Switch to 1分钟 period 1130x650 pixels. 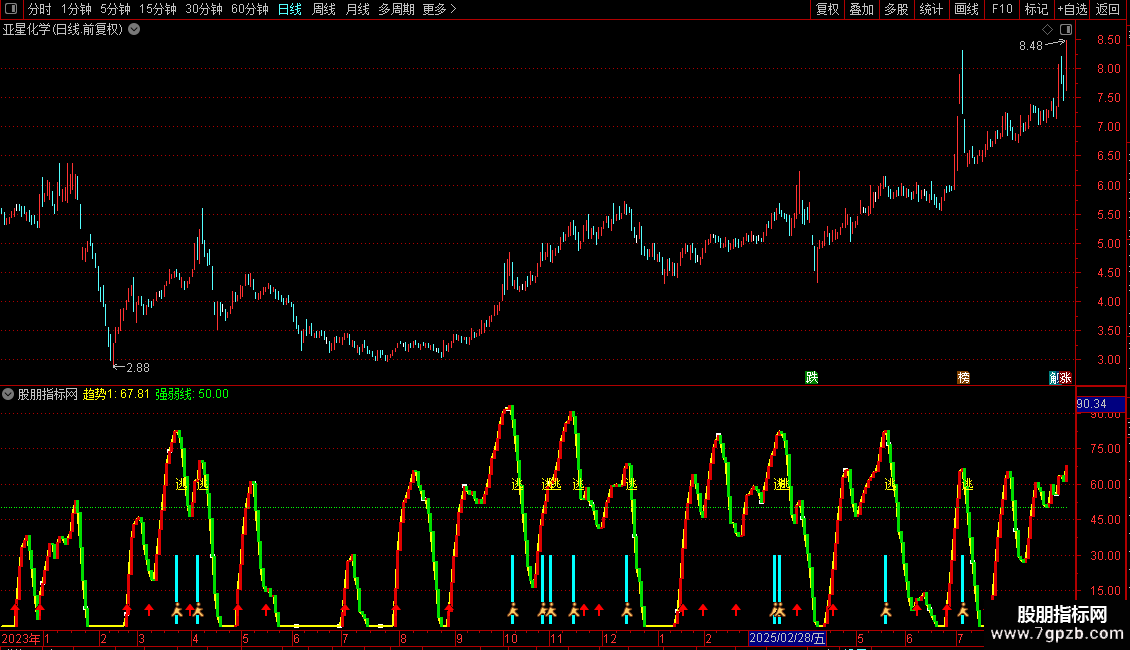pyautogui.click(x=76, y=9)
